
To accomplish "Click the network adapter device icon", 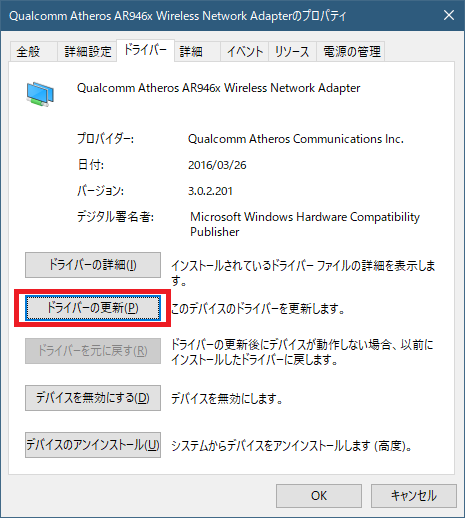I will coord(40,94).
